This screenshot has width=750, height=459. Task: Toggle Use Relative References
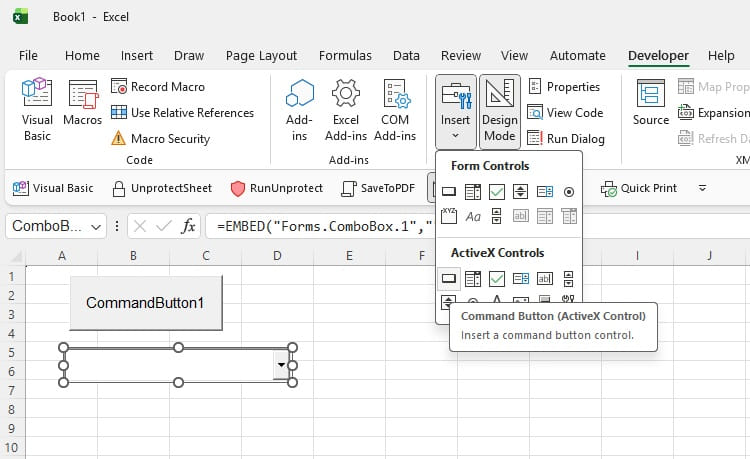[x=182, y=113]
